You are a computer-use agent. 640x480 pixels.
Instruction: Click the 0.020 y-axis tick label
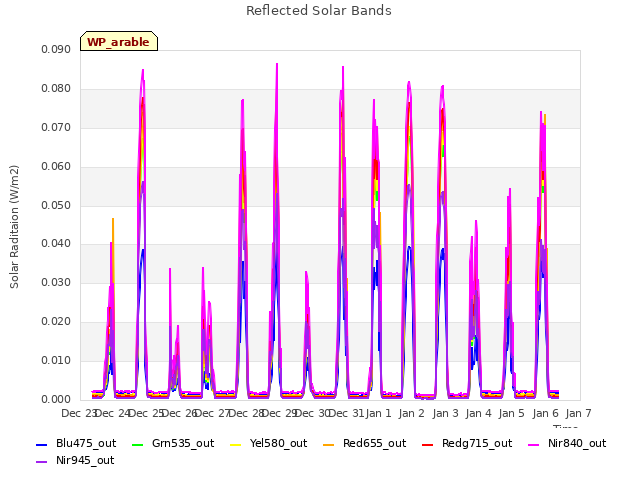tap(56, 322)
